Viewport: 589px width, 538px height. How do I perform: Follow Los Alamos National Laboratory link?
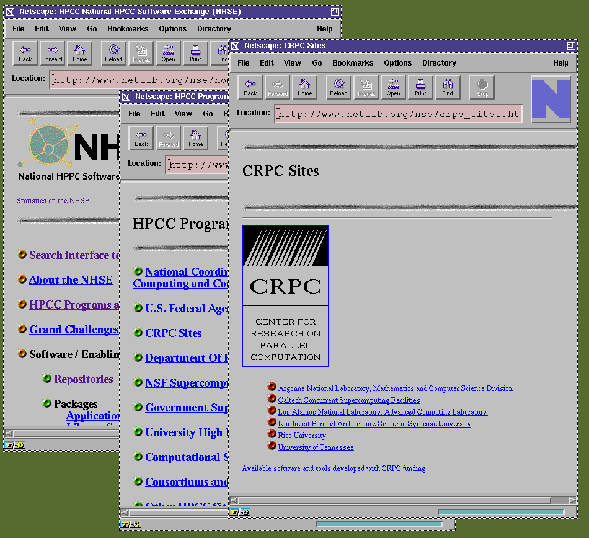tap(382, 412)
